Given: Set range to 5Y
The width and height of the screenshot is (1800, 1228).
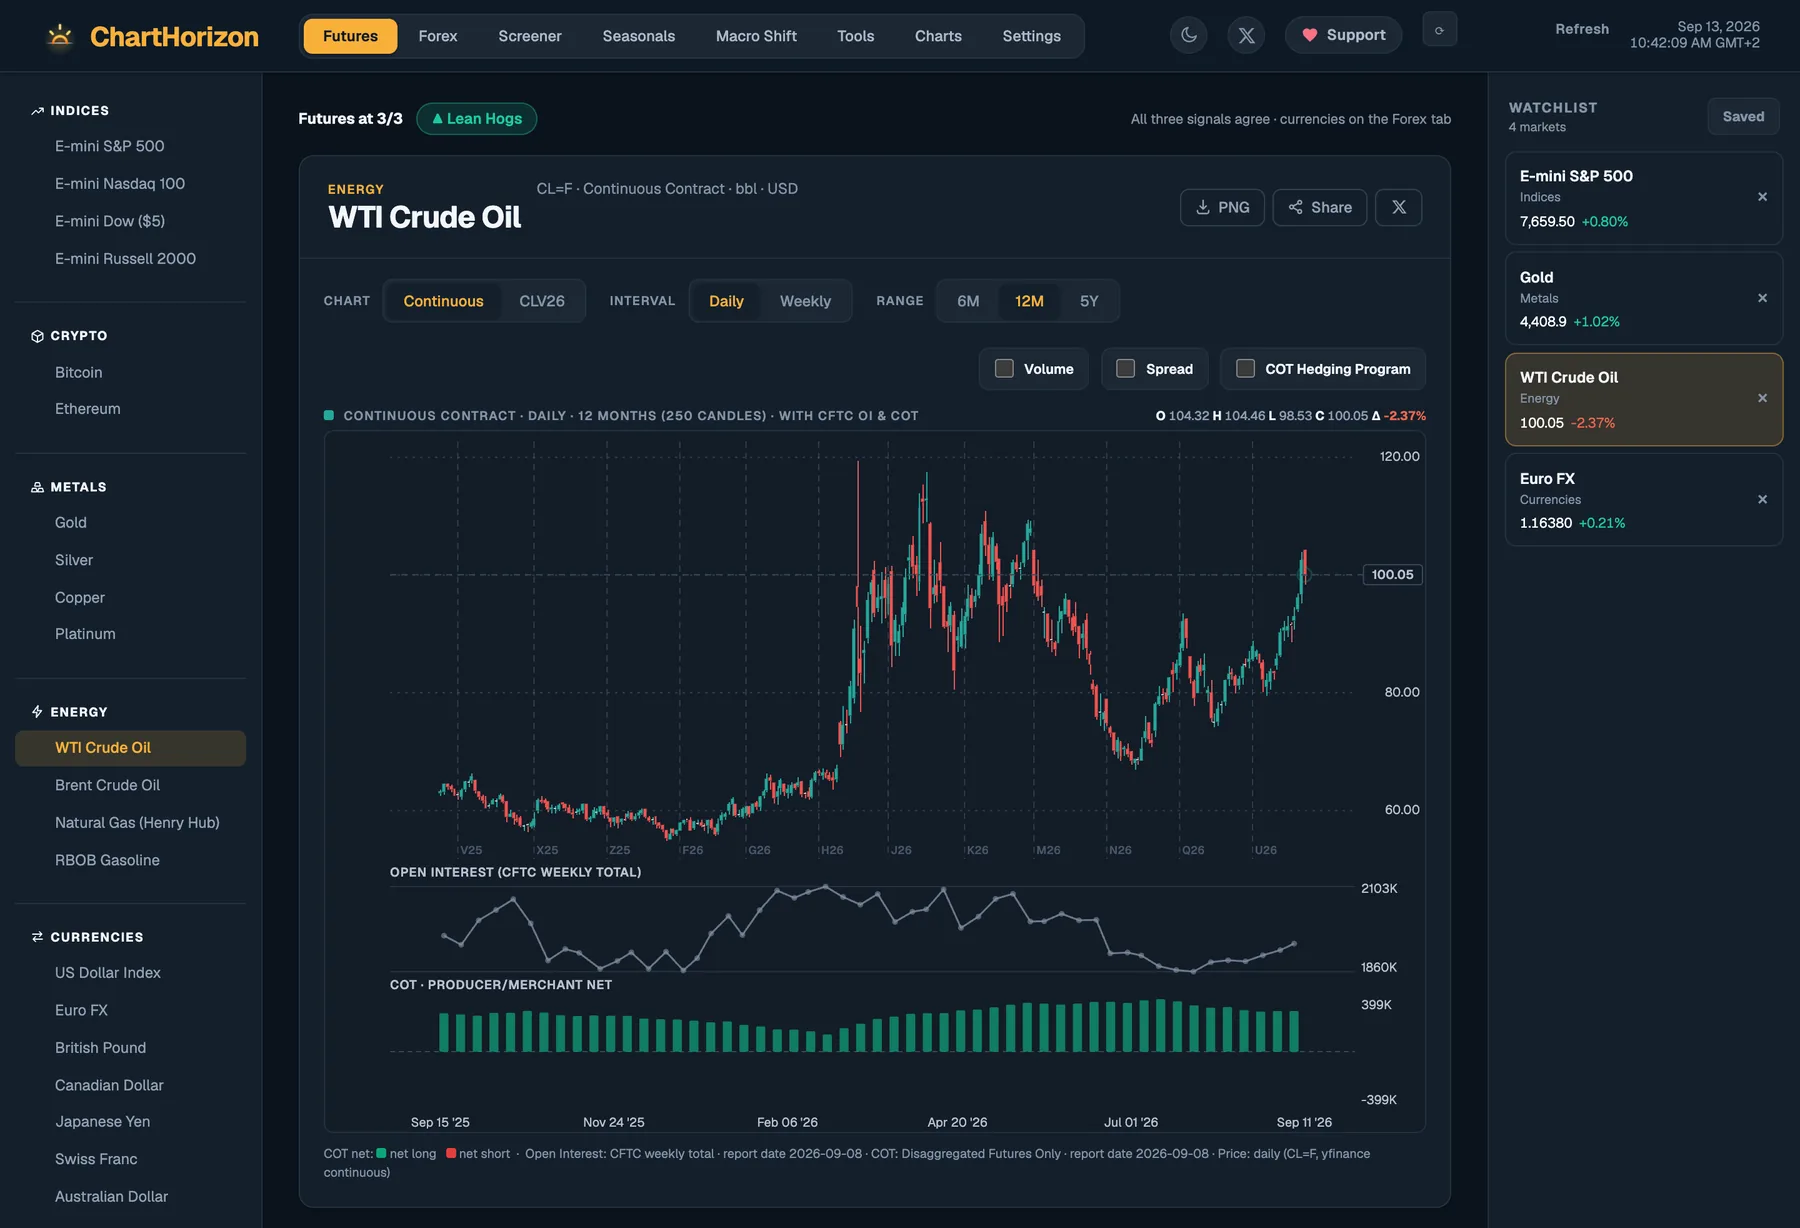Looking at the screenshot, I should [x=1089, y=301].
